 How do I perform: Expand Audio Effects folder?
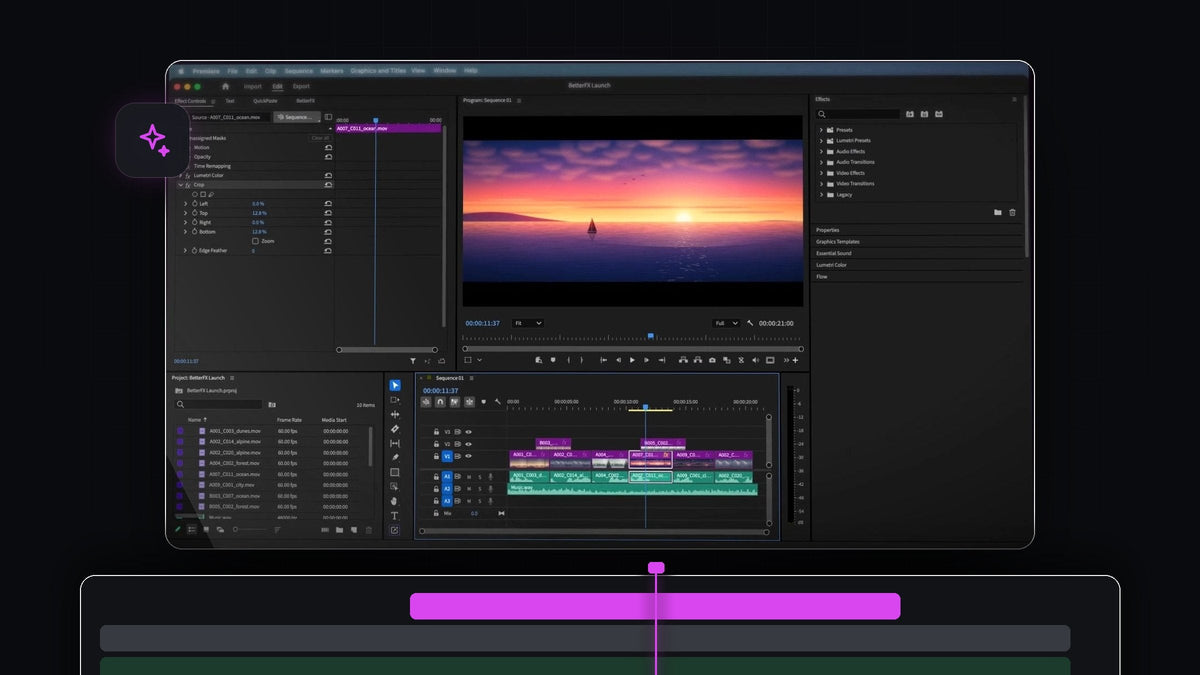tap(821, 152)
